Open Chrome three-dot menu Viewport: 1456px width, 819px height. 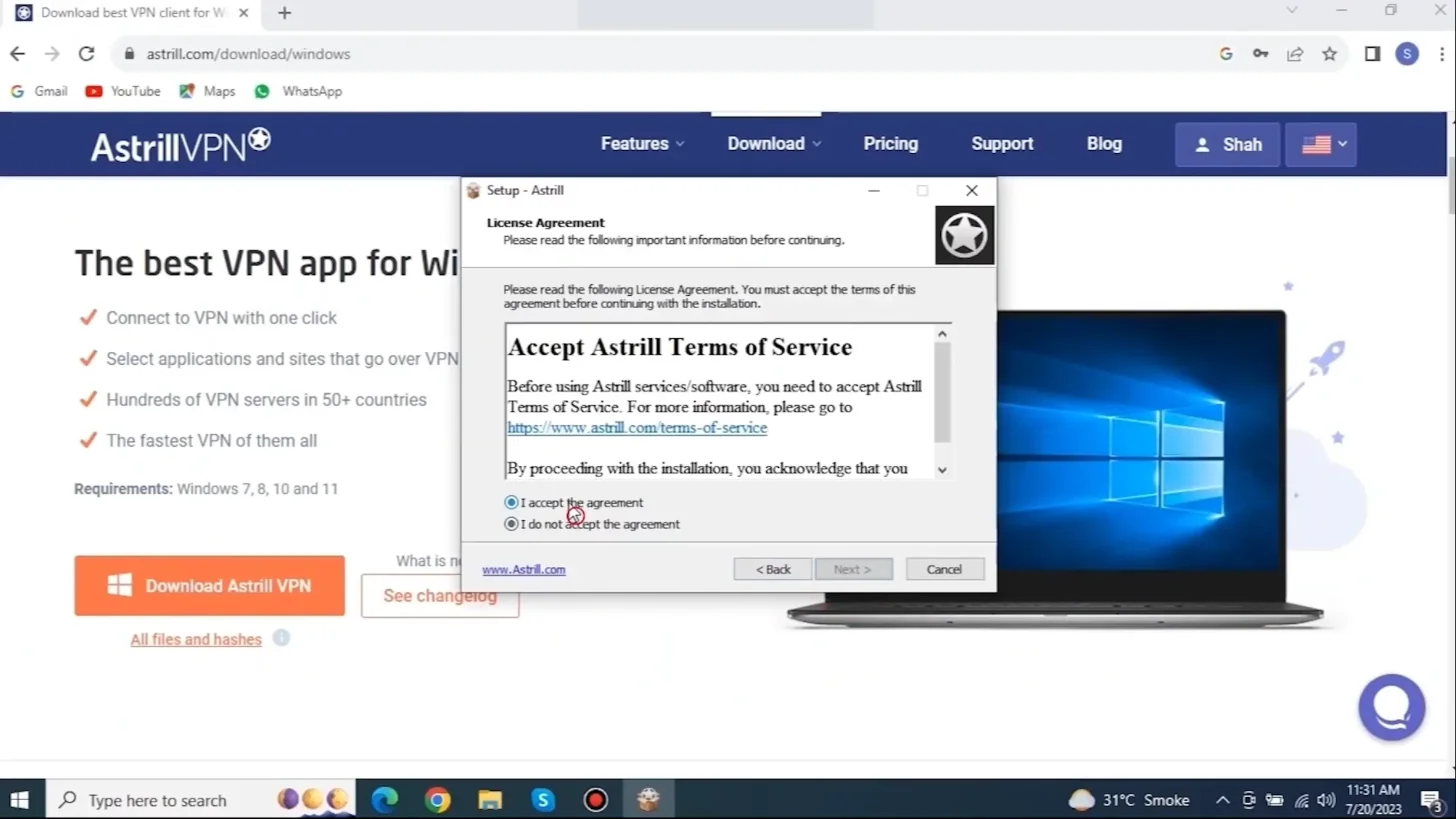coord(1441,54)
